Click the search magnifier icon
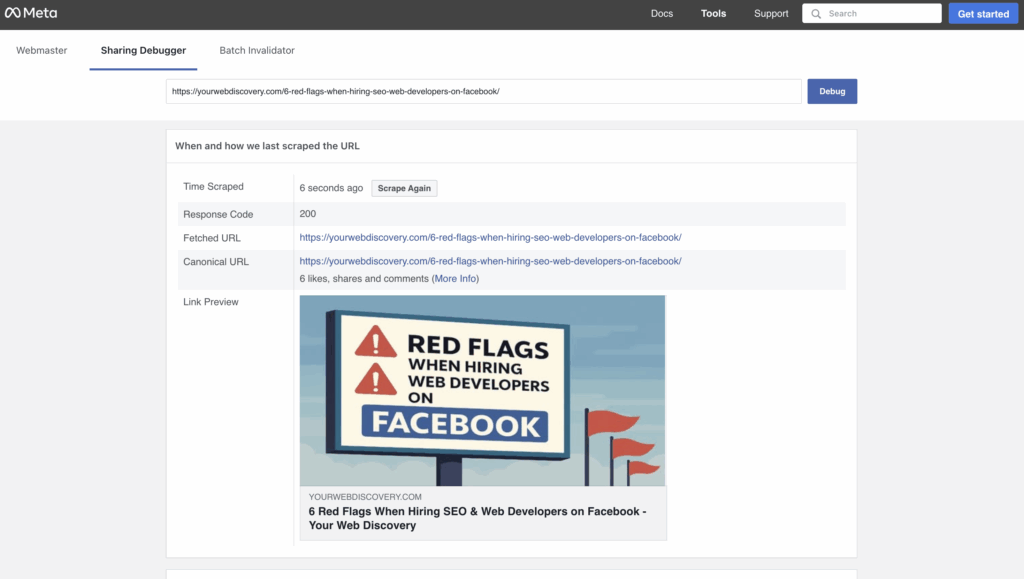This screenshot has width=1024, height=579. [x=816, y=14]
